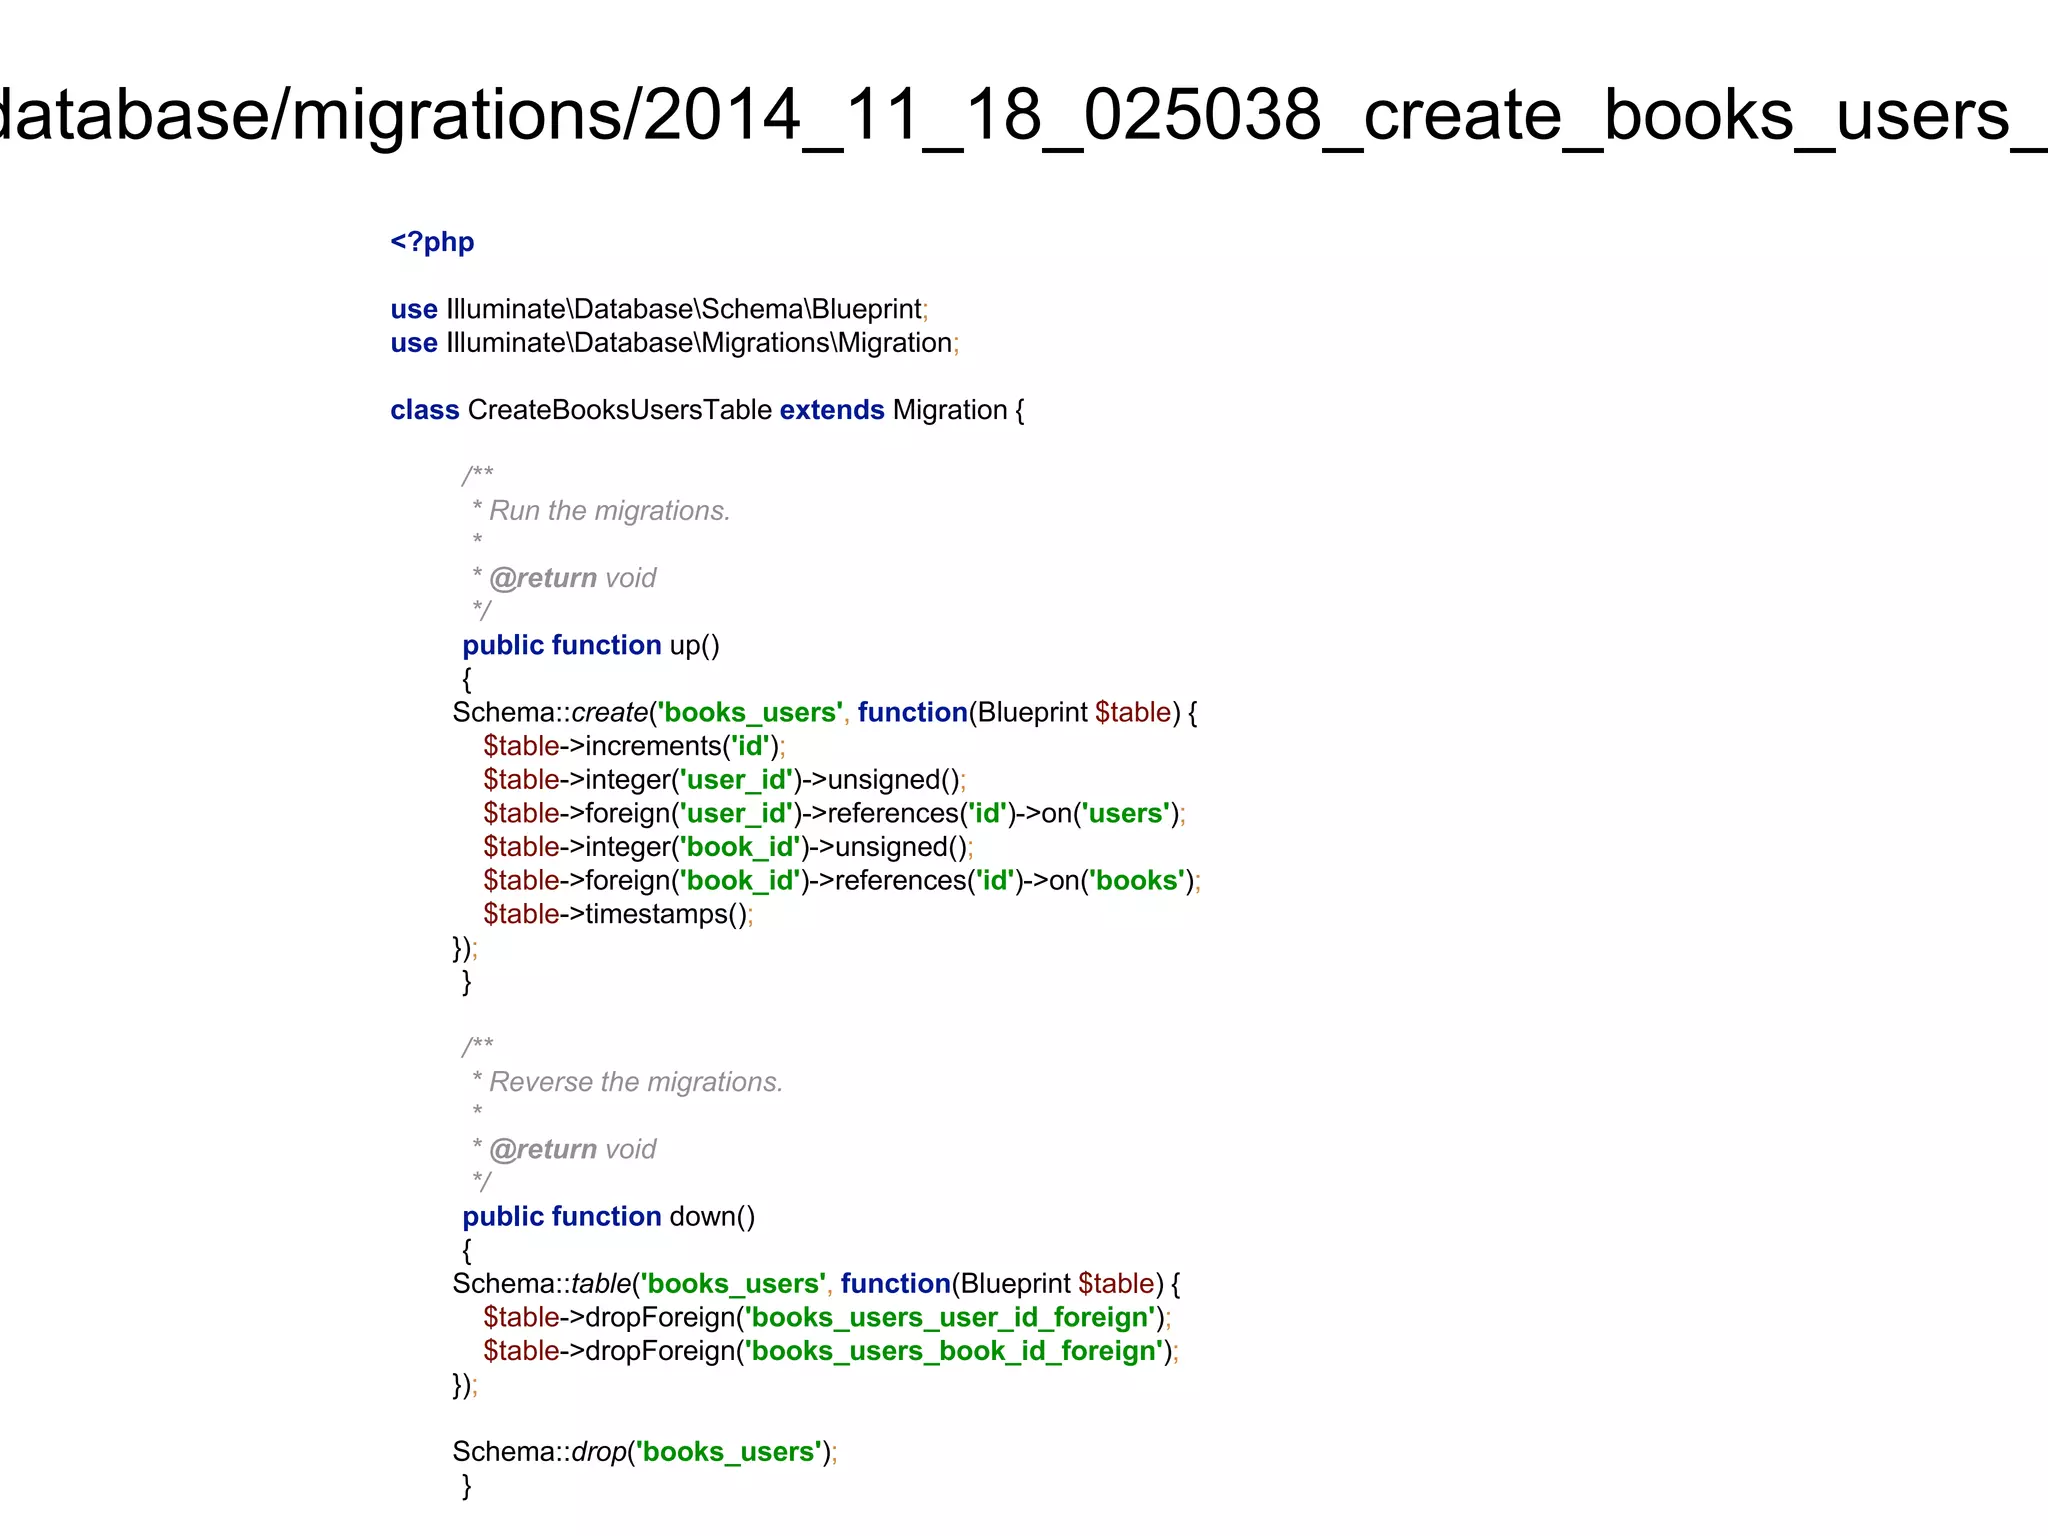The image size is (2048, 1536).
Task: Click the '@return void' comment above down()
Action: point(564,1149)
